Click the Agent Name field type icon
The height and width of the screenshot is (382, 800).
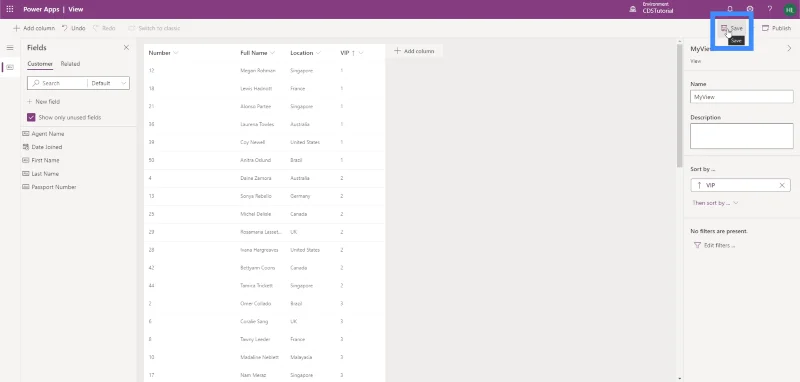[x=26, y=134]
